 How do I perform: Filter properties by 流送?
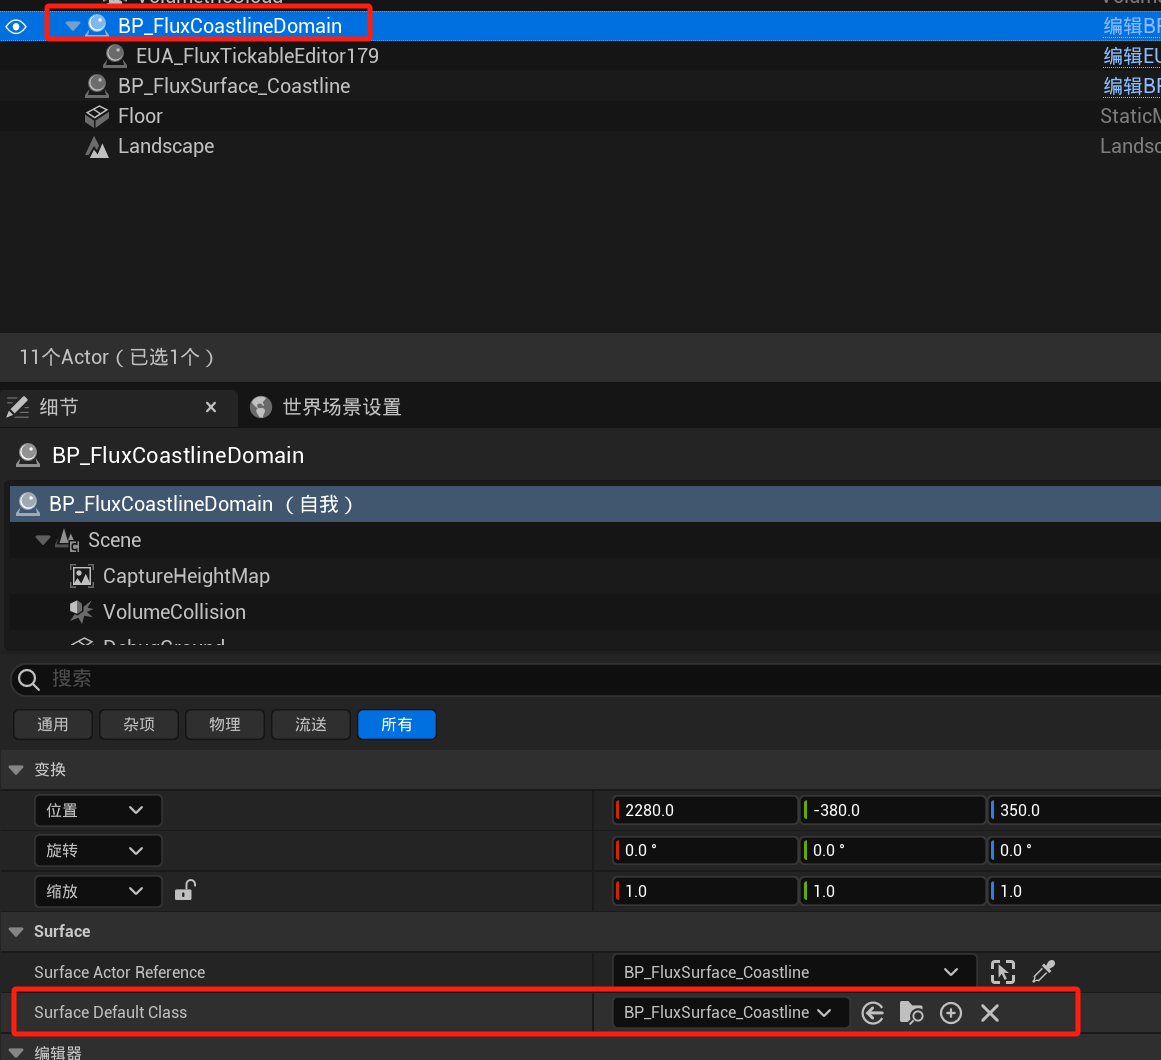click(x=311, y=725)
